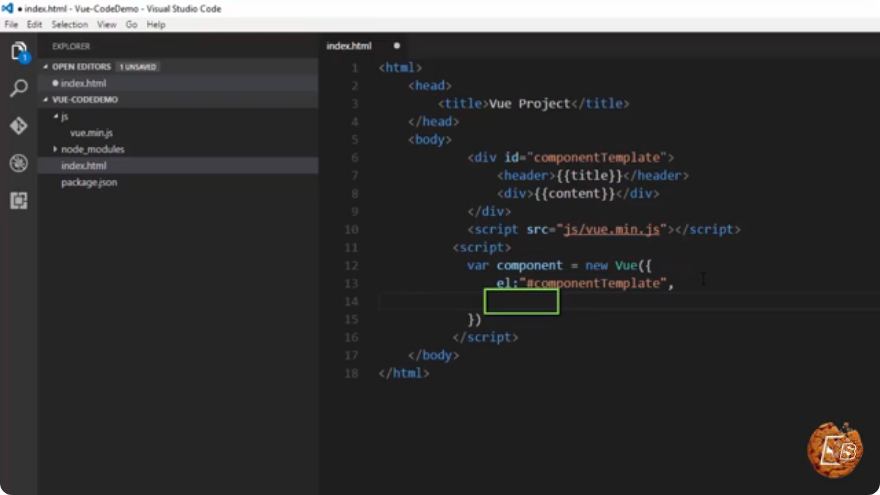Click the VS Code logo in title bar
Image resolution: width=880 pixels, height=495 pixels.
click(x=7, y=8)
